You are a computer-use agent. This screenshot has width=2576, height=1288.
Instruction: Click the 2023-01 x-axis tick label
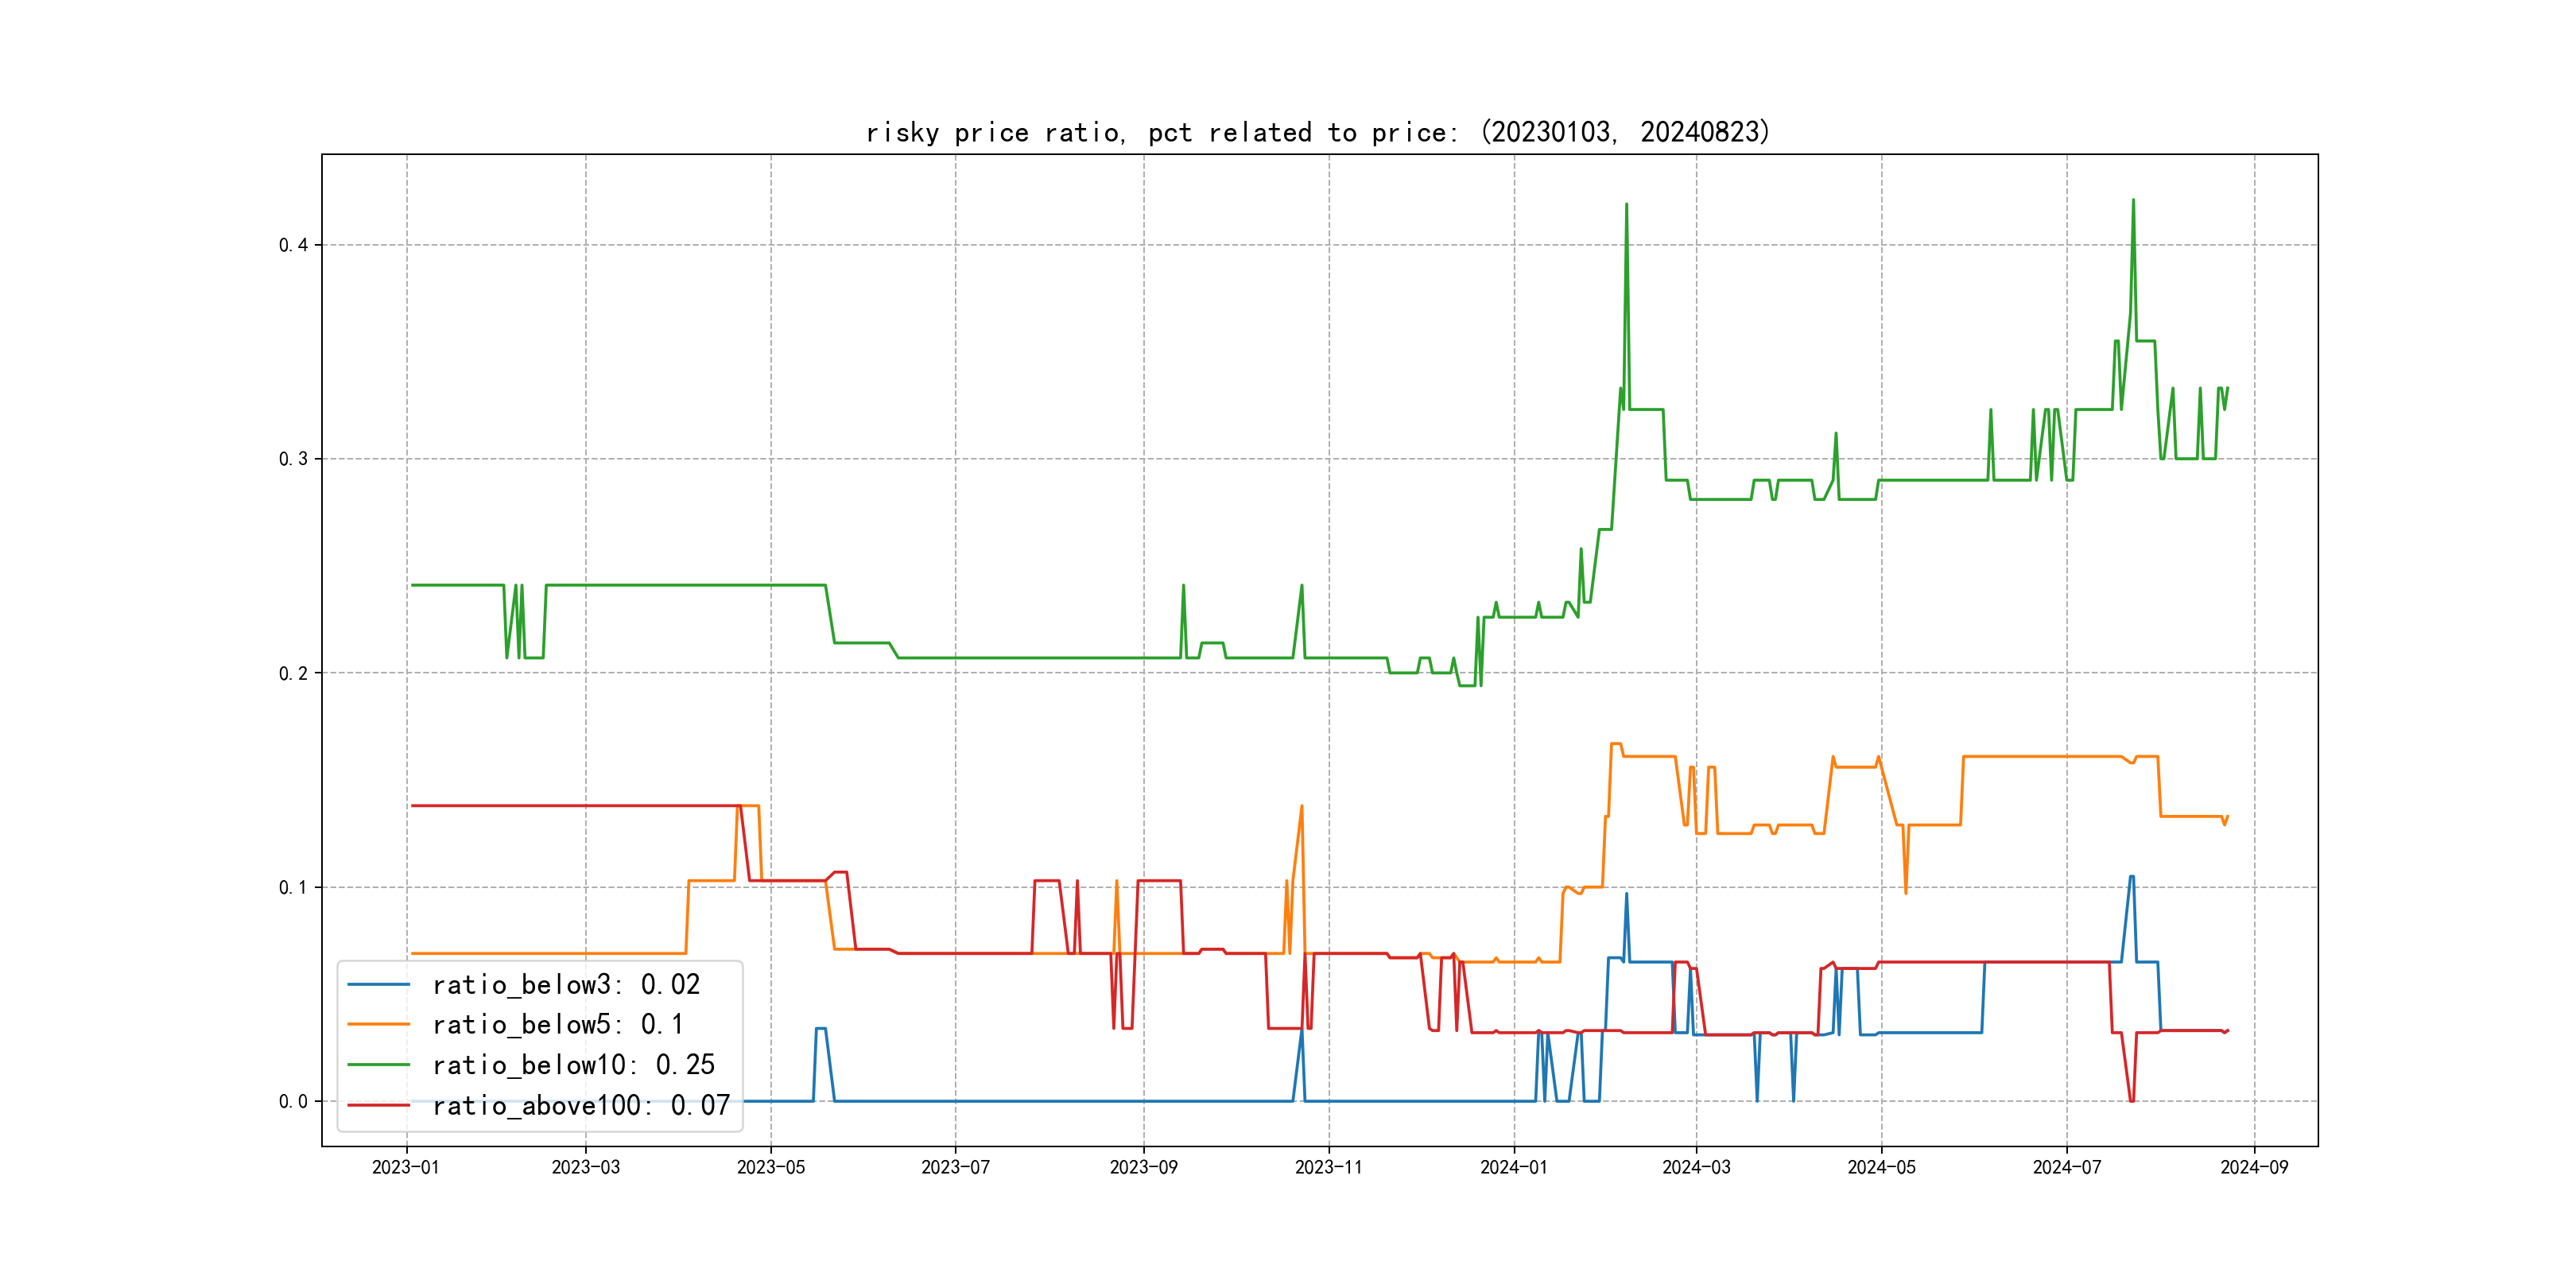(406, 1168)
